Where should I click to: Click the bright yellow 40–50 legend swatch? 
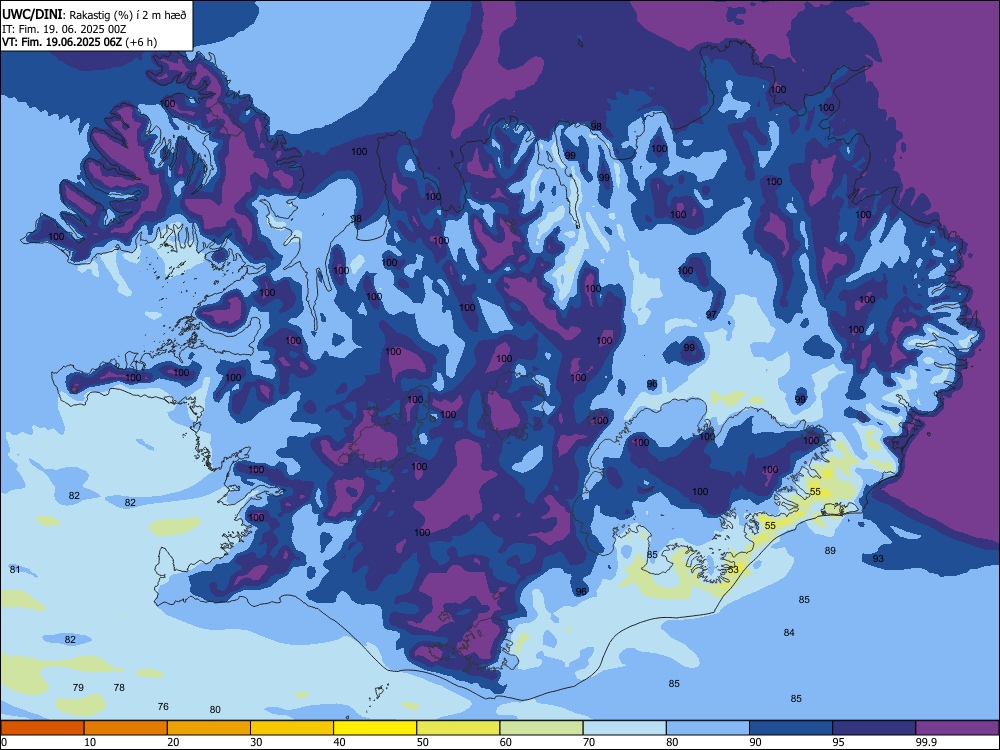click(375, 728)
